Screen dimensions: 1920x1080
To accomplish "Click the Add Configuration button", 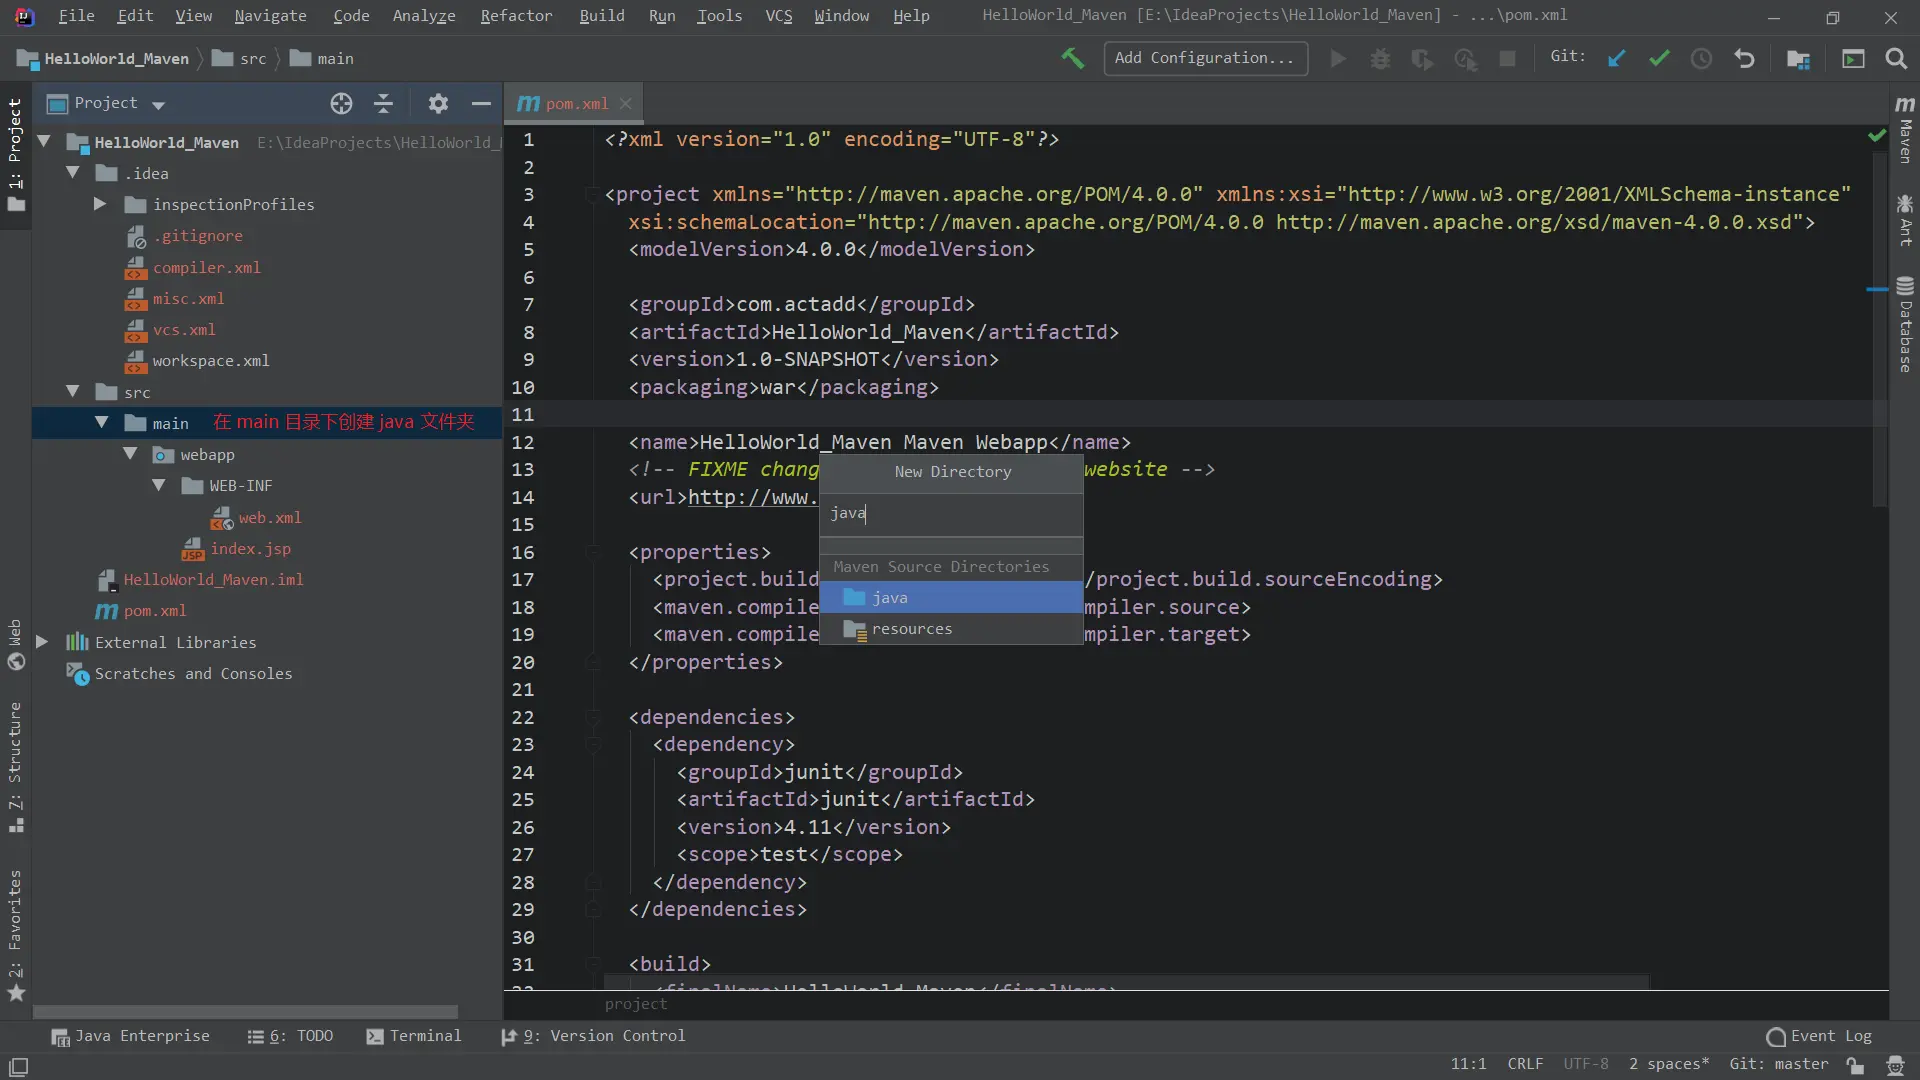I will [1205, 58].
